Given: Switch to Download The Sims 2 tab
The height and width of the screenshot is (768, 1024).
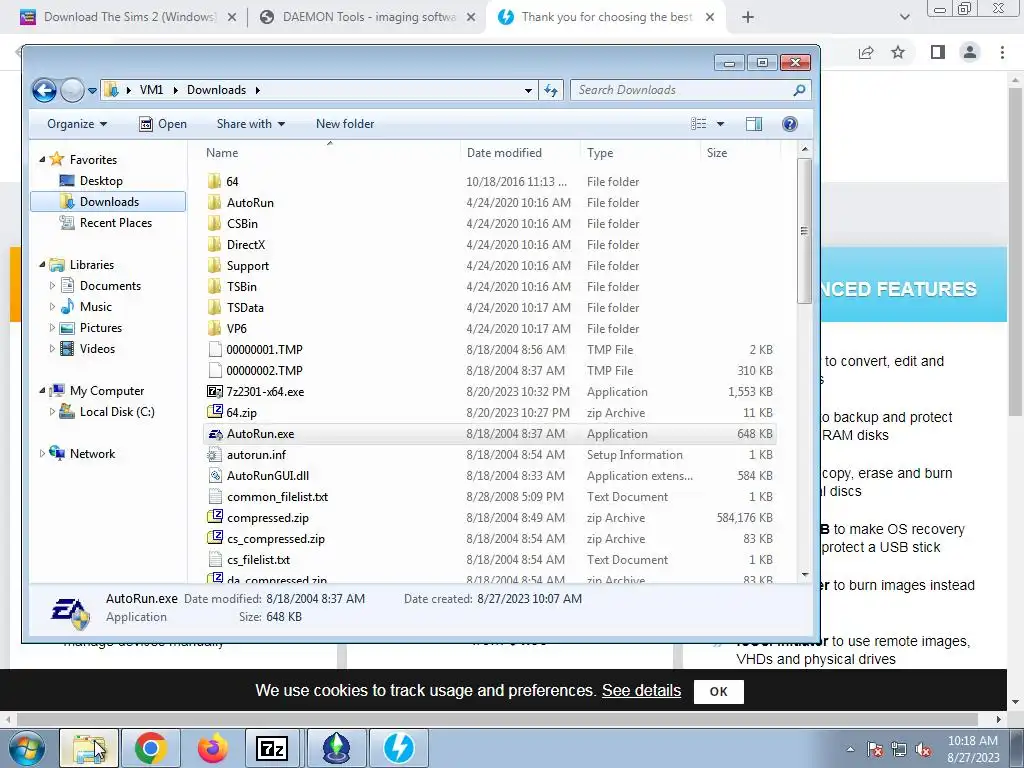Looking at the screenshot, I should click(129, 17).
